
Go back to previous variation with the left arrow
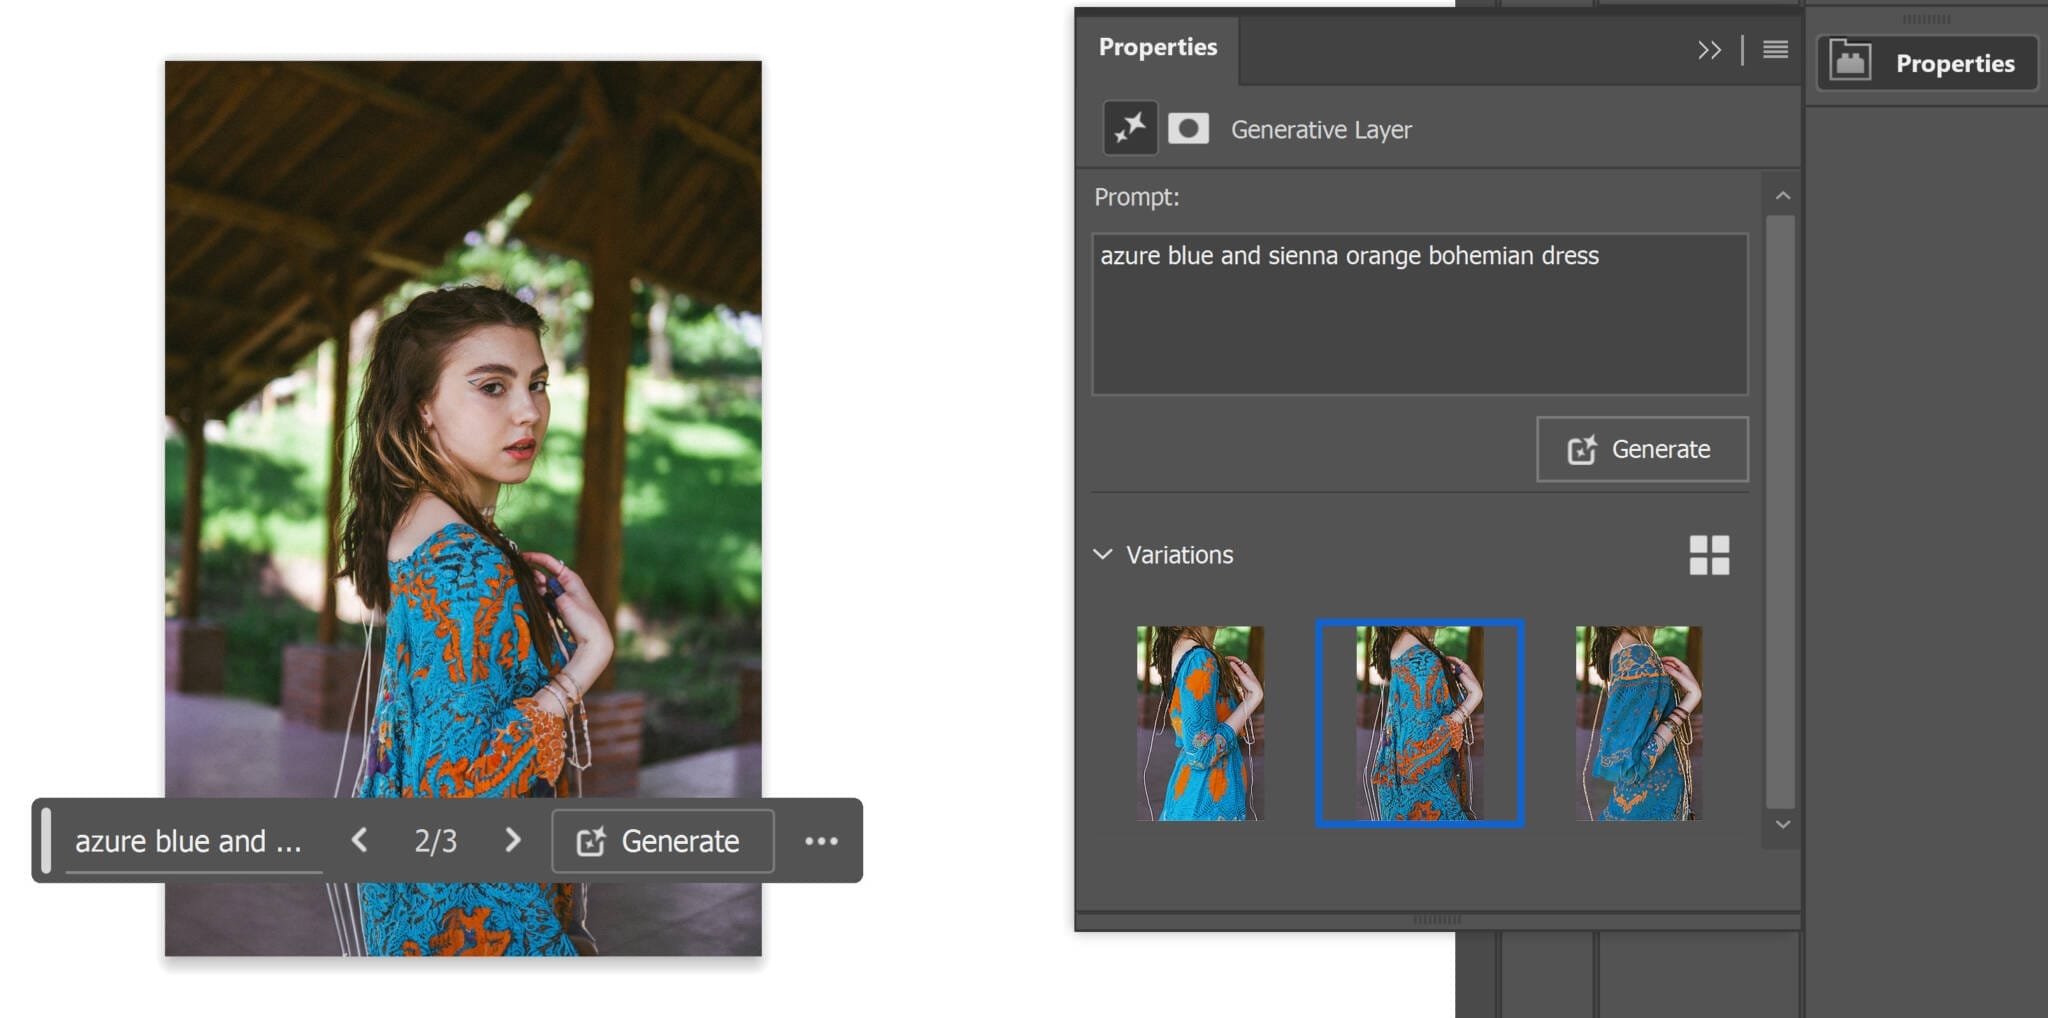(x=358, y=841)
